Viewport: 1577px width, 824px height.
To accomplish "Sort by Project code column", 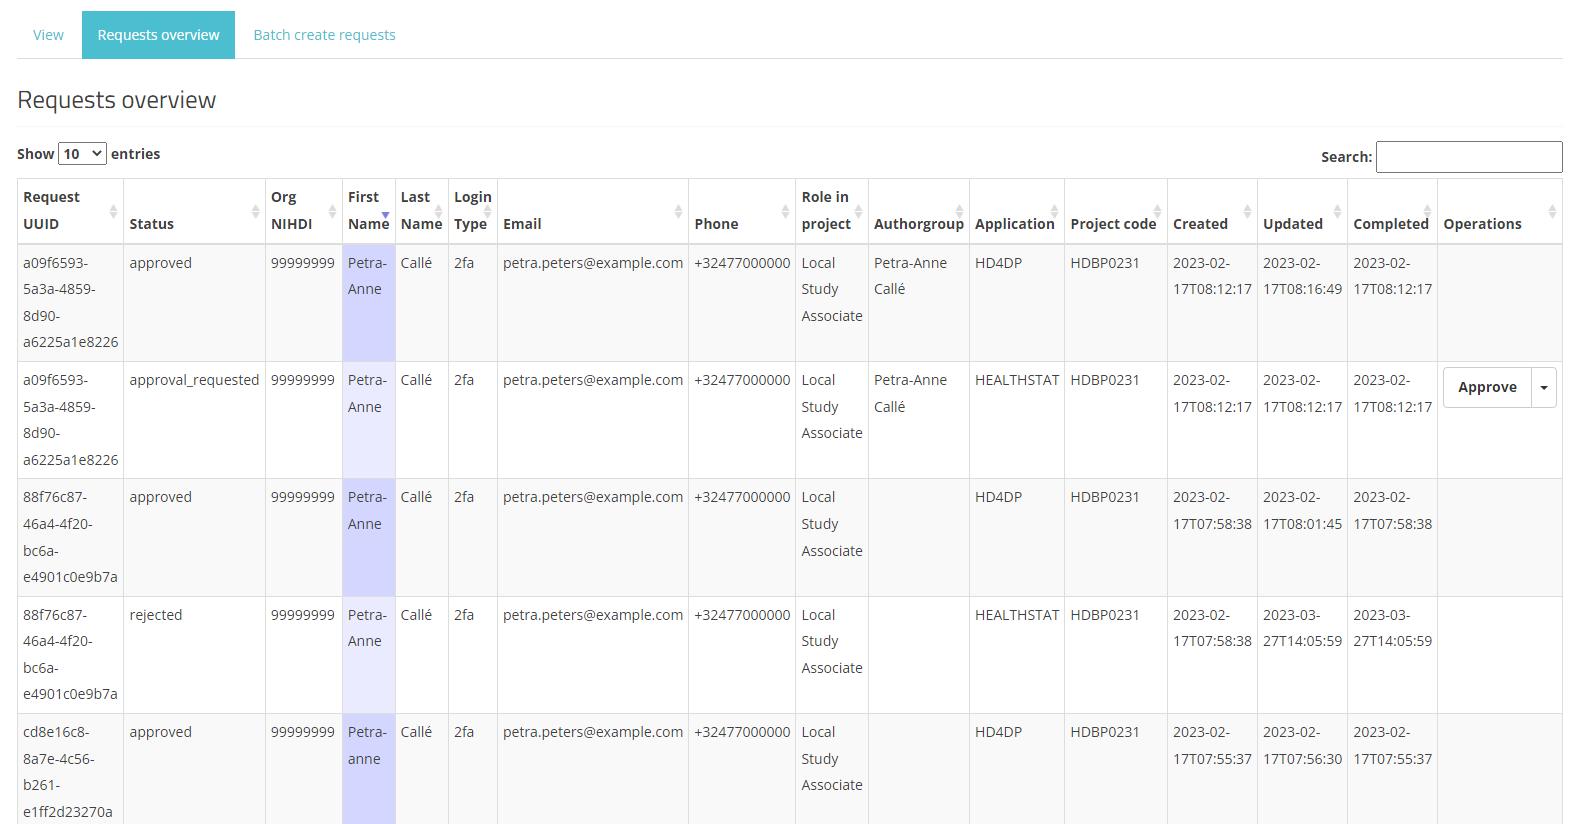I will click(x=1112, y=224).
